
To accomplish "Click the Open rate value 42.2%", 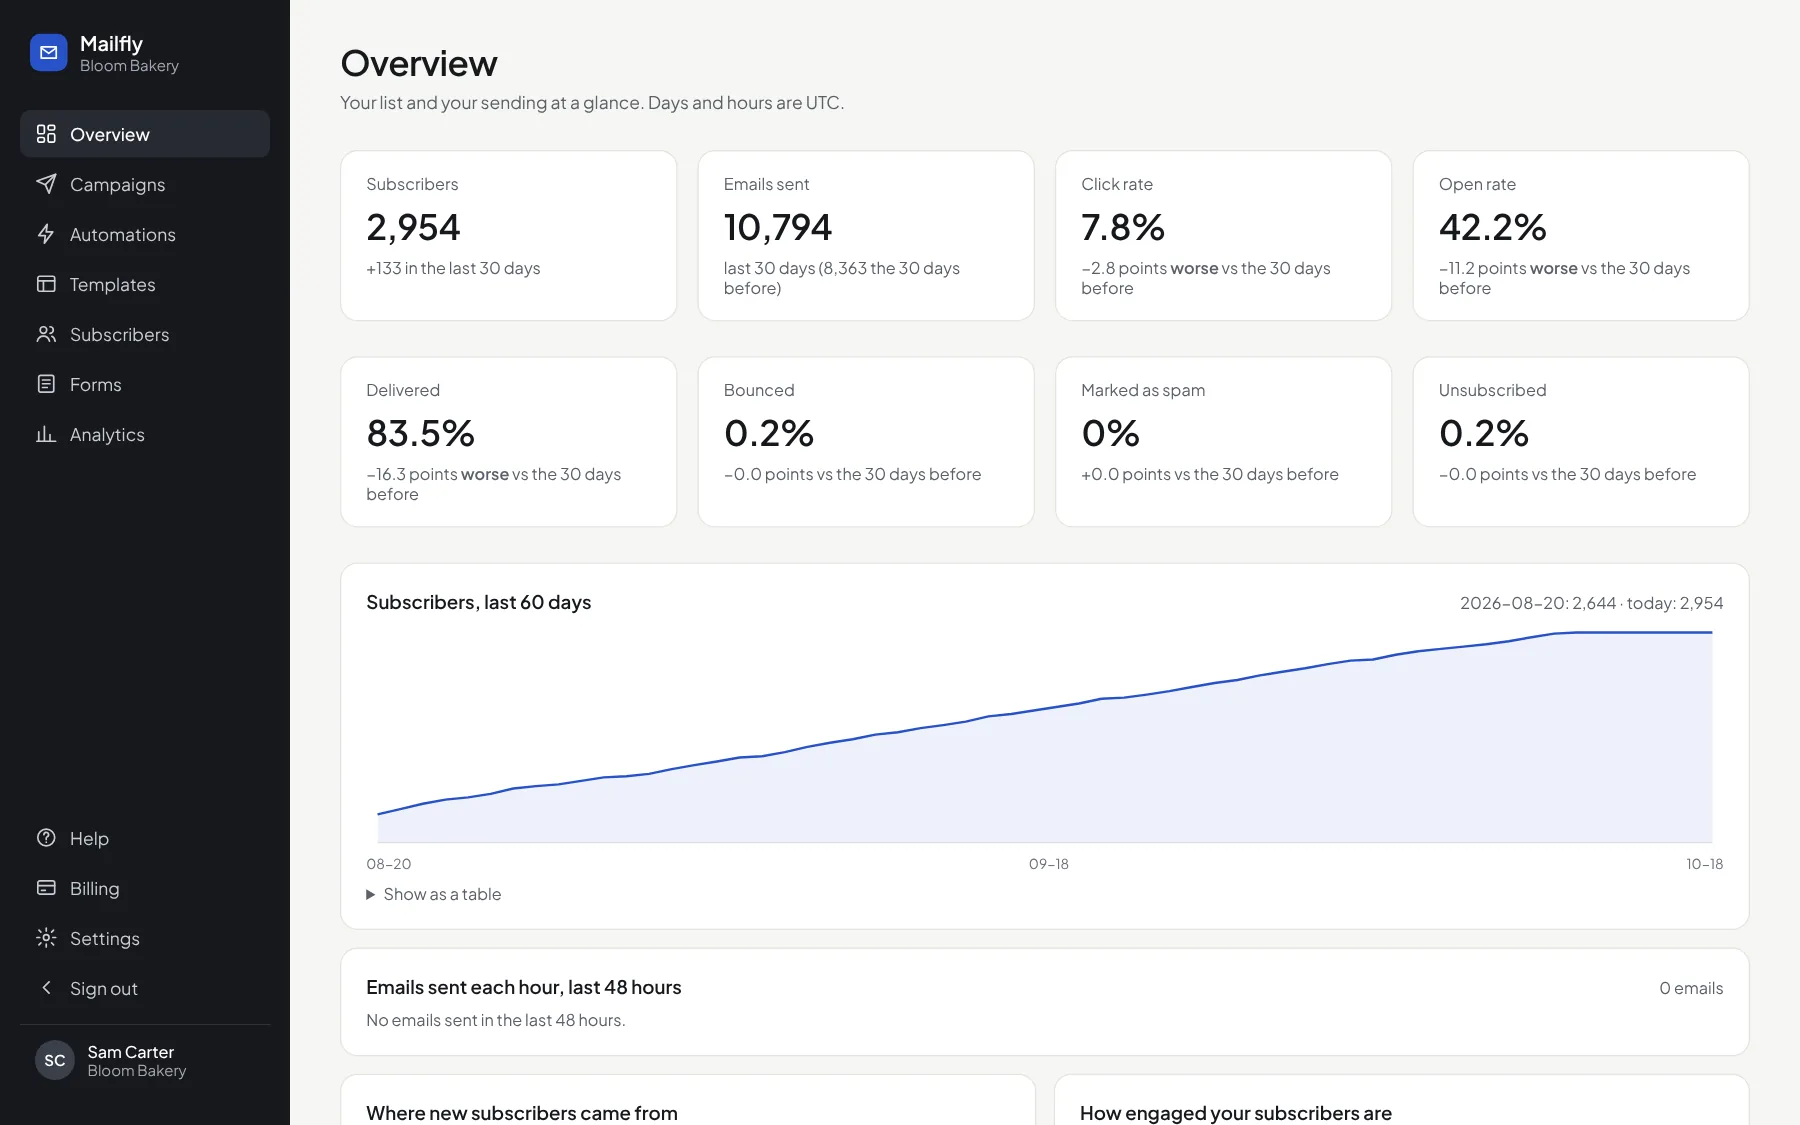I will [1493, 227].
